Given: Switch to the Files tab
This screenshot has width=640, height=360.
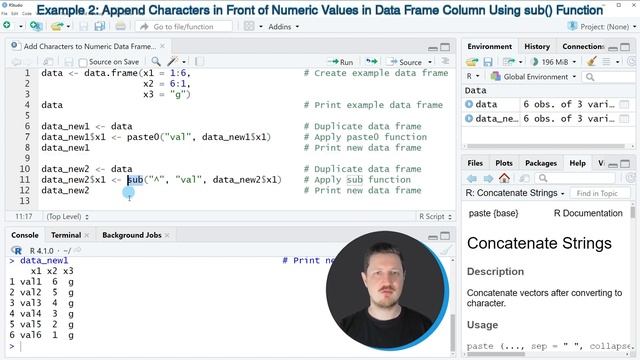Looking at the screenshot, I should click(475, 163).
